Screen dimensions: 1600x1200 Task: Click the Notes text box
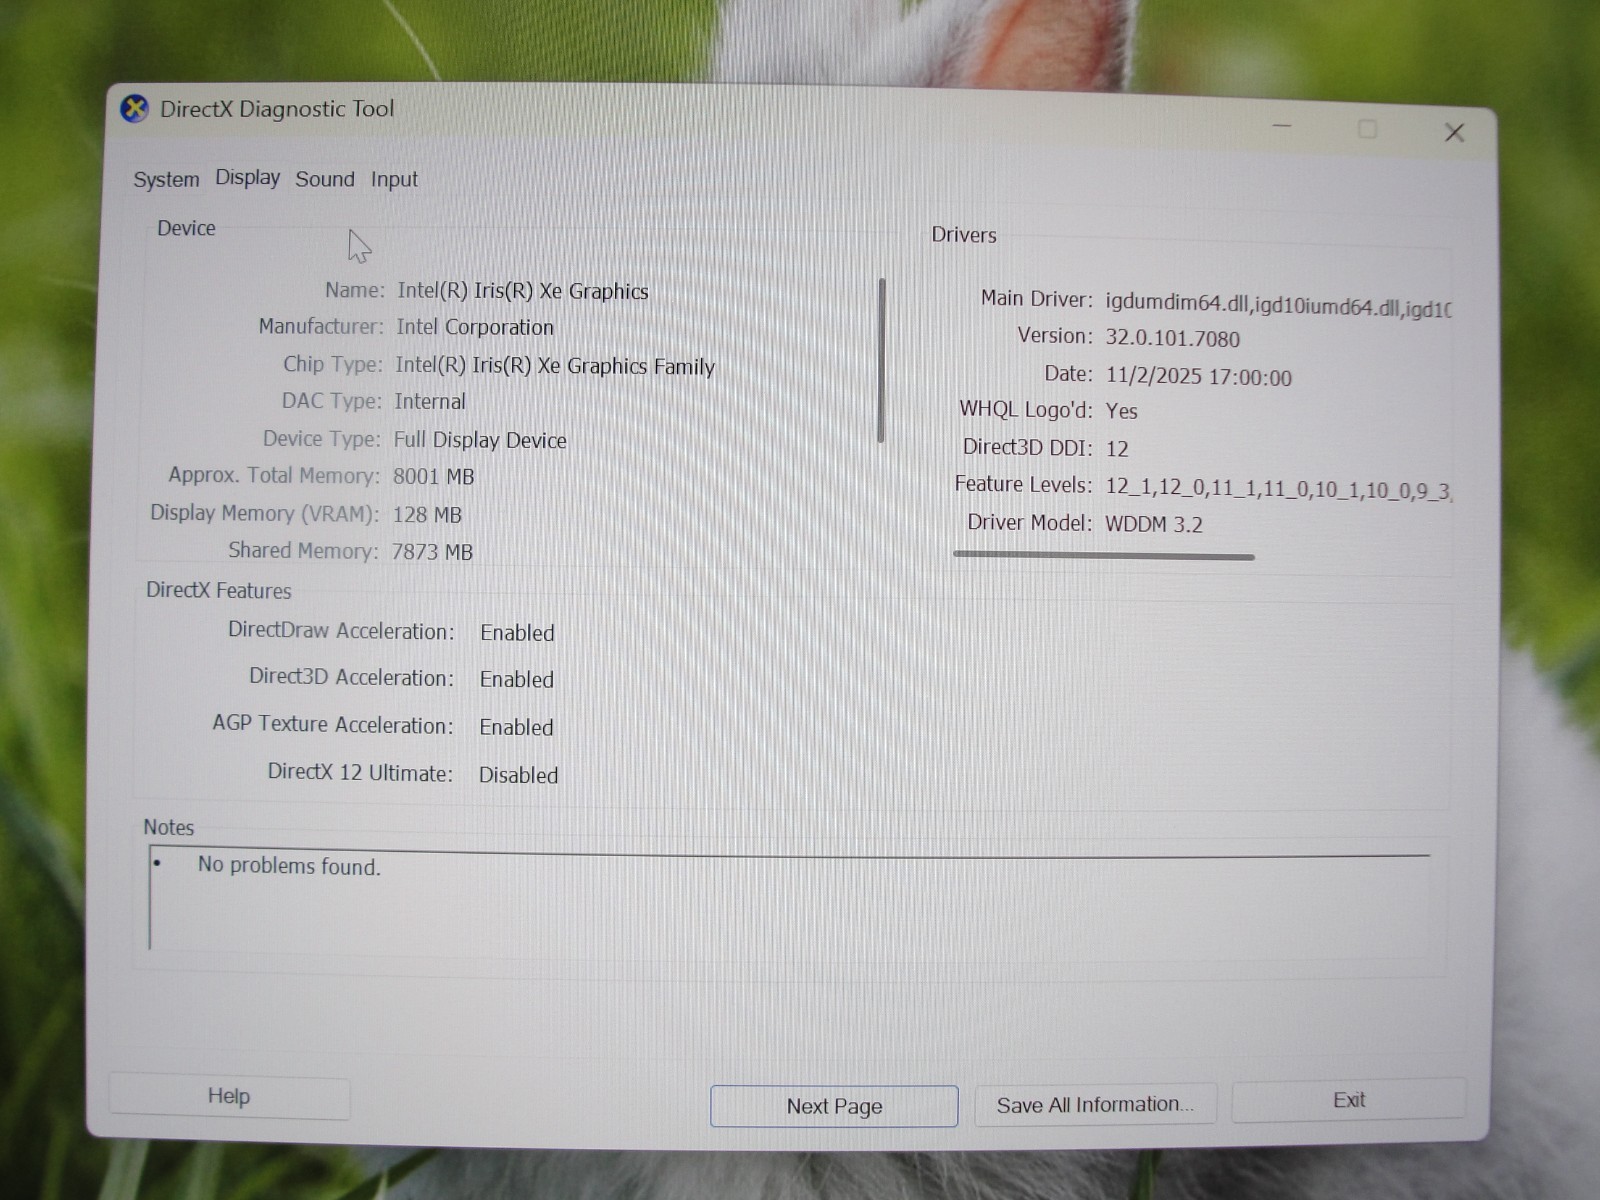click(790, 900)
